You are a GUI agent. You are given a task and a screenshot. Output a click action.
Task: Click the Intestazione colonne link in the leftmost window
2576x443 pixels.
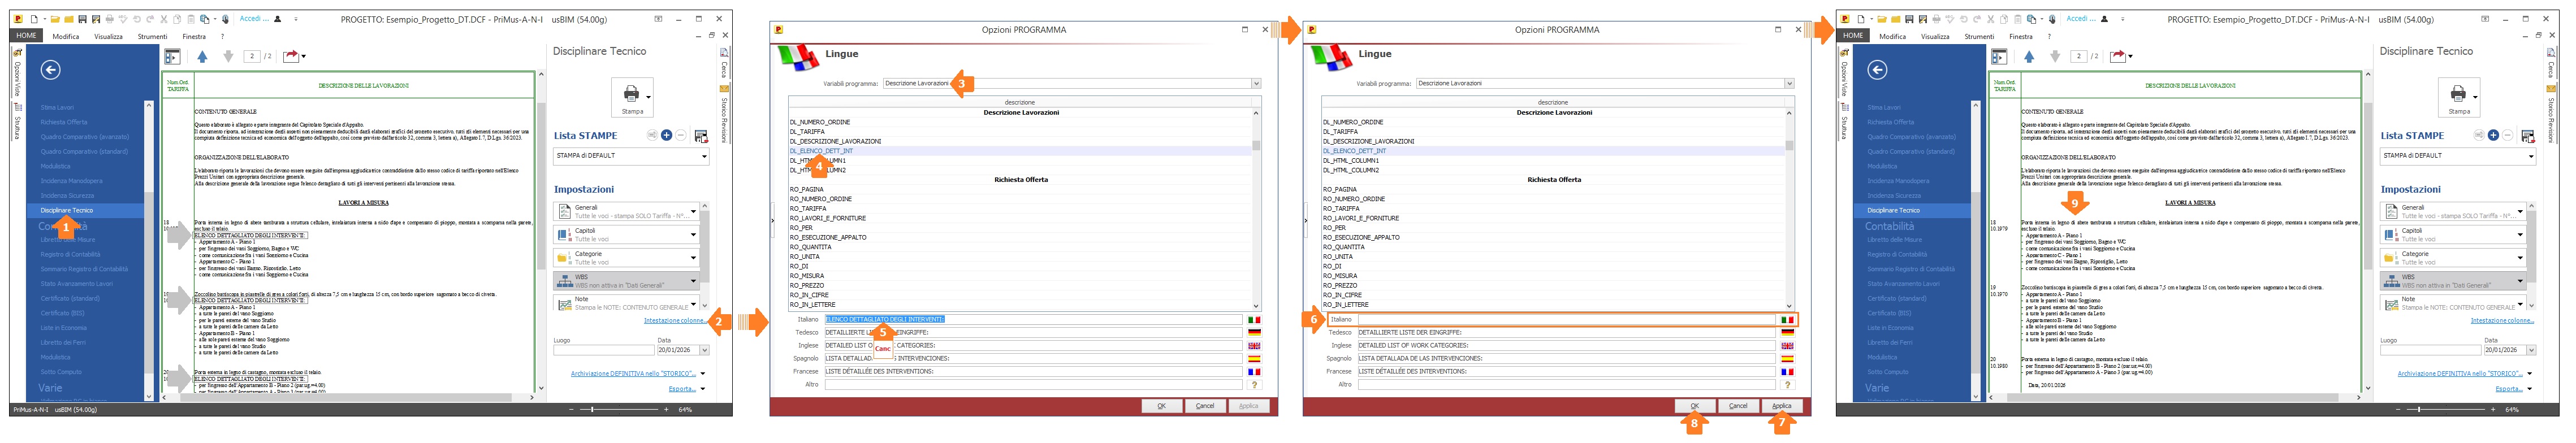point(673,321)
